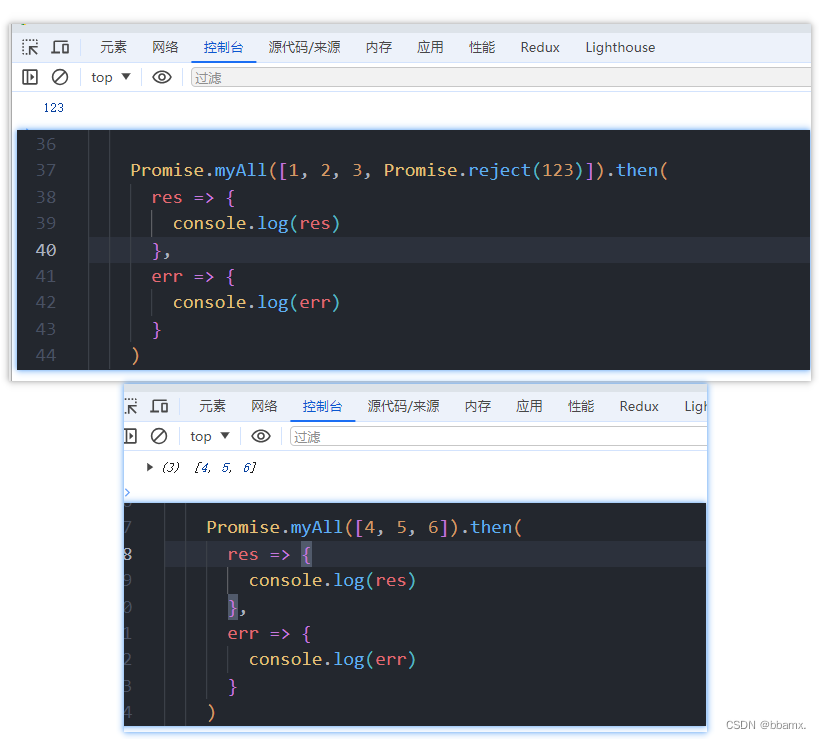Viewport: 821px width, 739px height.
Task: Open 元素 tab in upper DevTools
Action: (x=113, y=48)
